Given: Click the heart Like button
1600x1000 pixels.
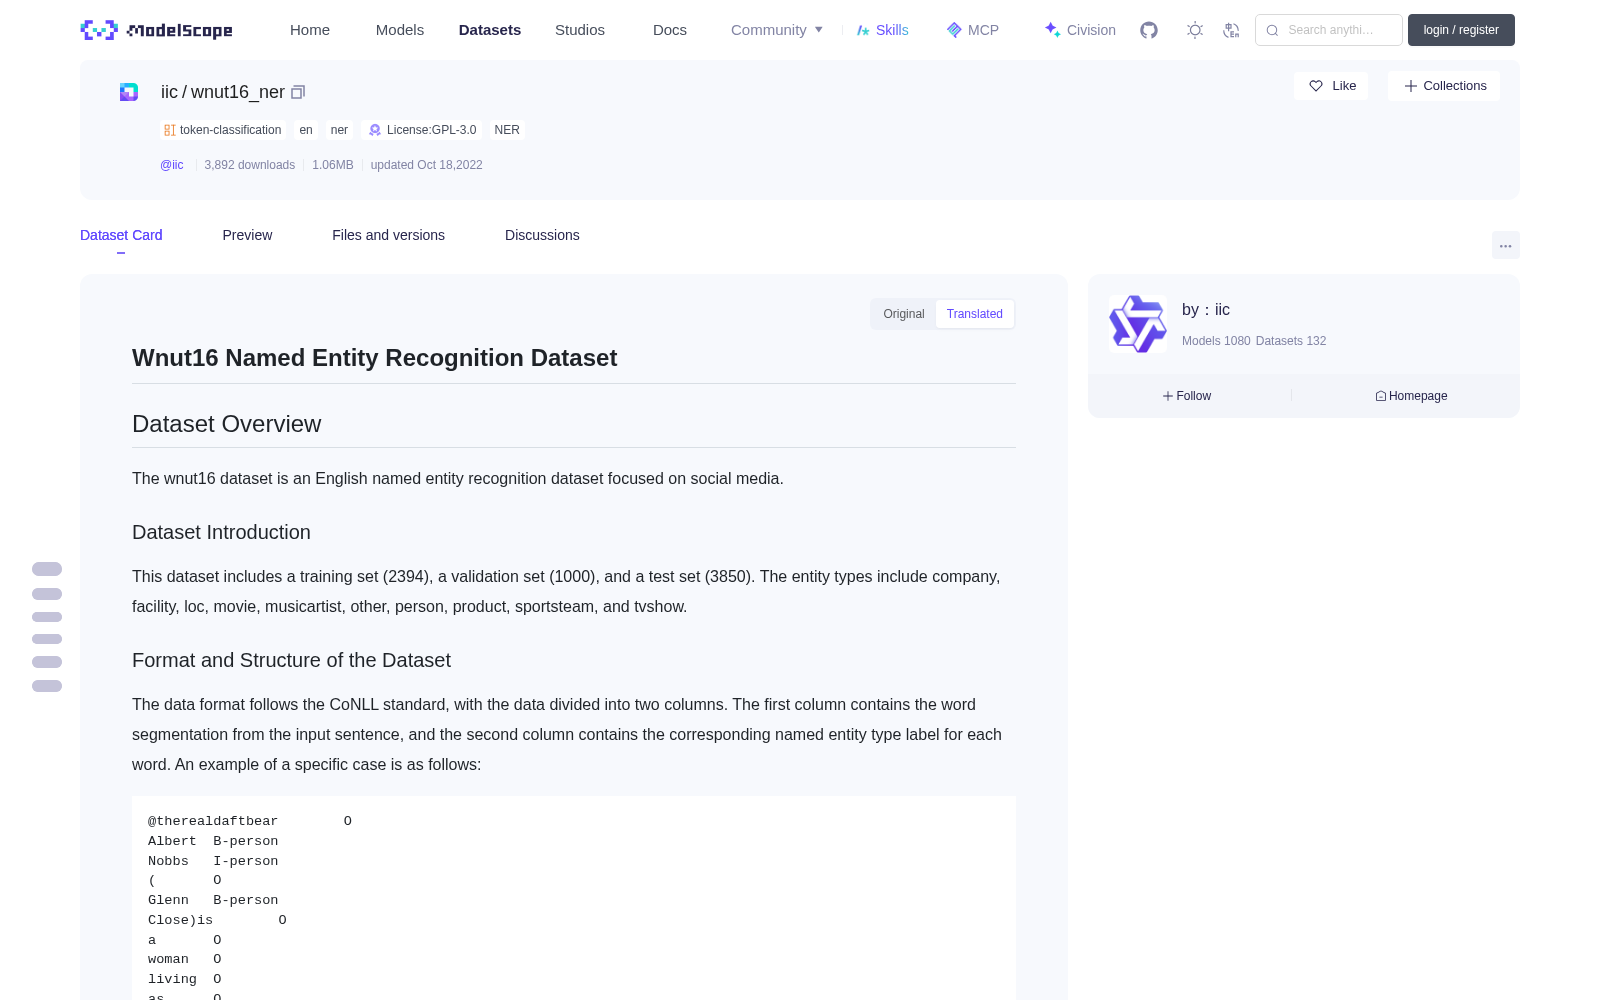Looking at the screenshot, I should (1331, 86).
